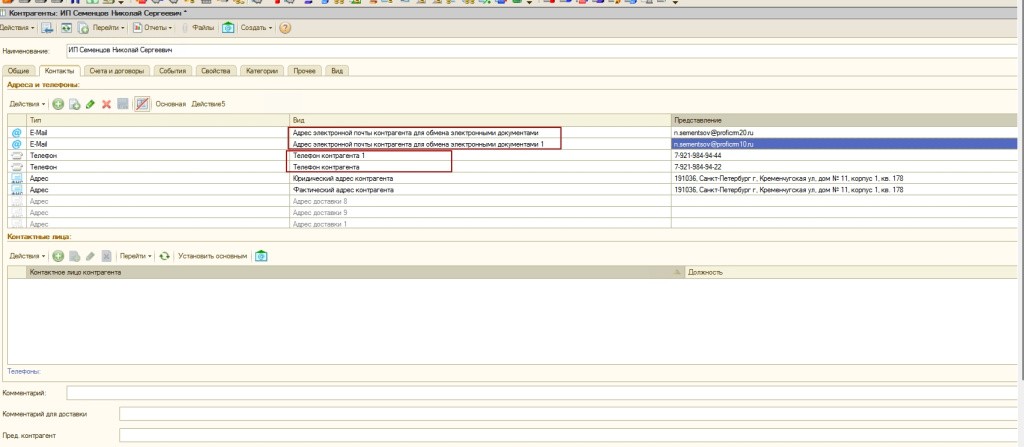This screenshot has width=1024, height=447.
Task: Switch to the Счета и договоры tab
Action: click(117, 71)
